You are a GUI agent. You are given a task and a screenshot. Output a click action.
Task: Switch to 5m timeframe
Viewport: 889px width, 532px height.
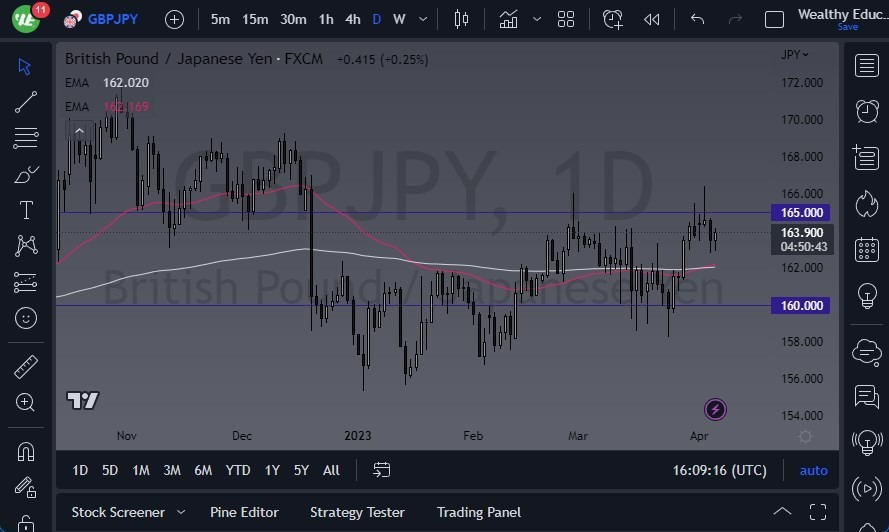(220, 19)
